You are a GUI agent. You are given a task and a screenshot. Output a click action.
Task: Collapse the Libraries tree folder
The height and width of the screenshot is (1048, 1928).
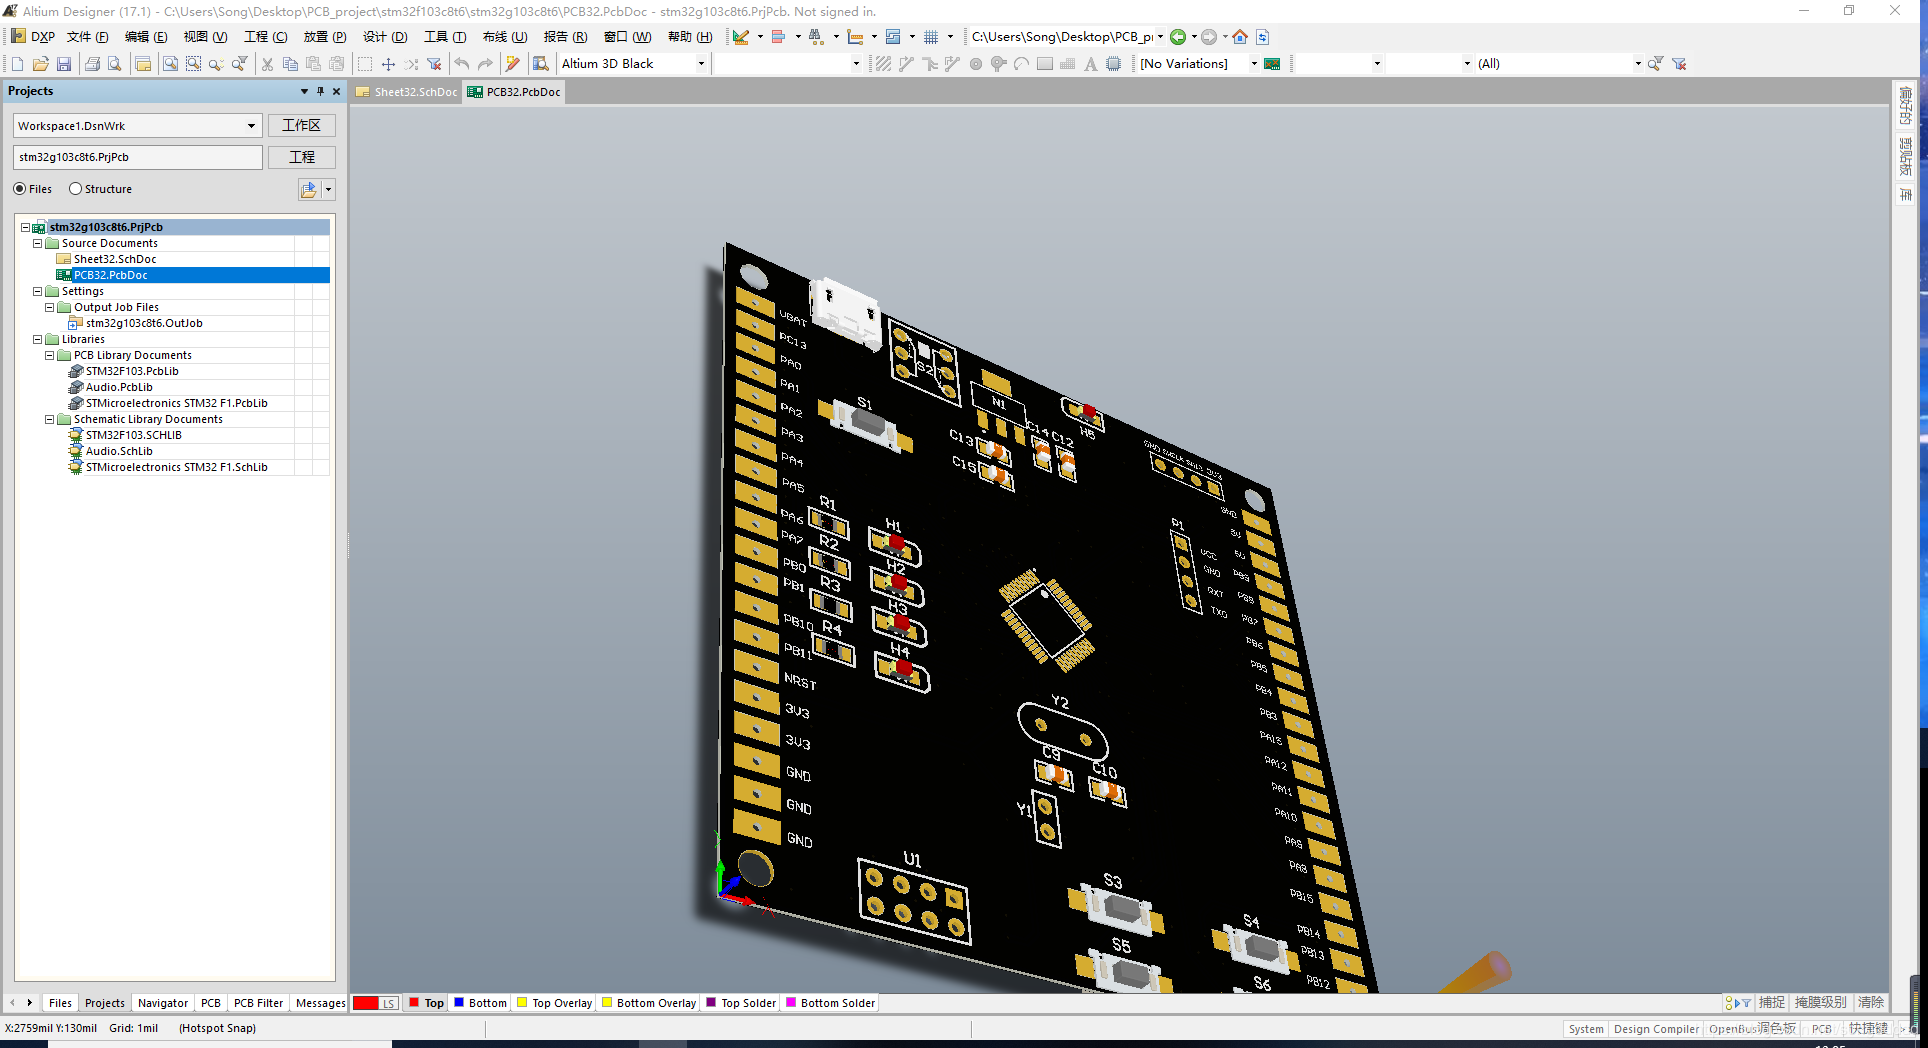click(38, 339)
